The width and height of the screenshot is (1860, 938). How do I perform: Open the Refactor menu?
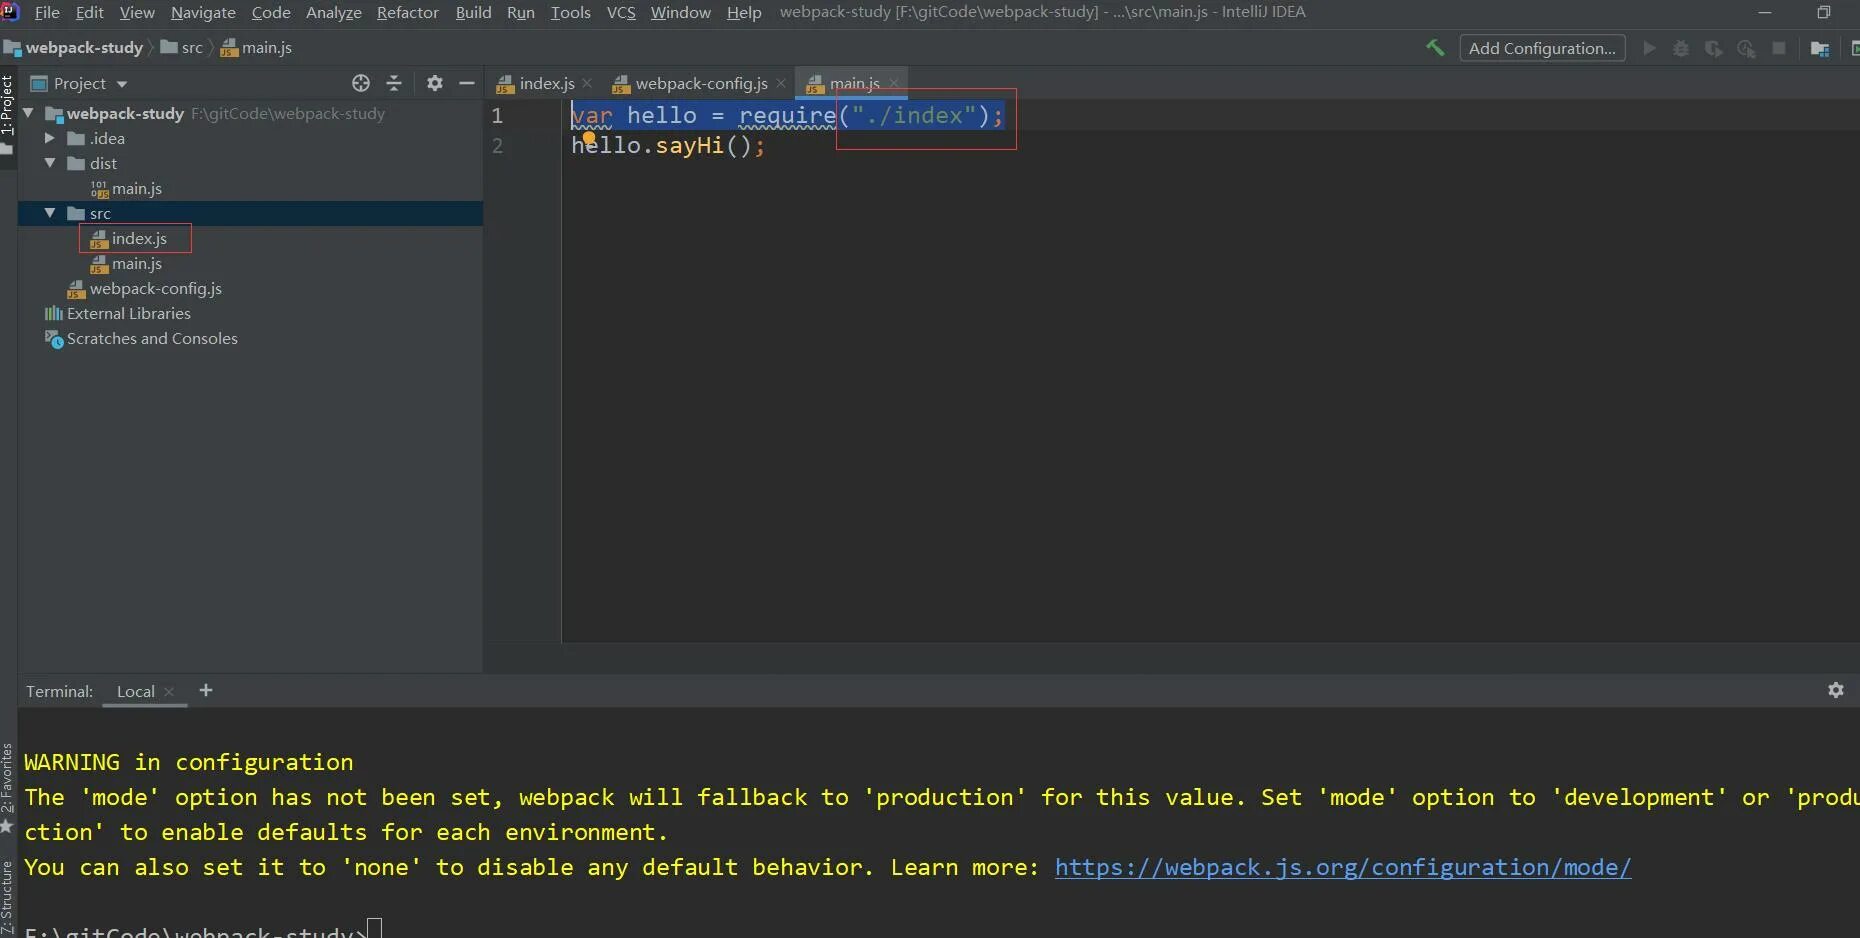coord(408,12)
